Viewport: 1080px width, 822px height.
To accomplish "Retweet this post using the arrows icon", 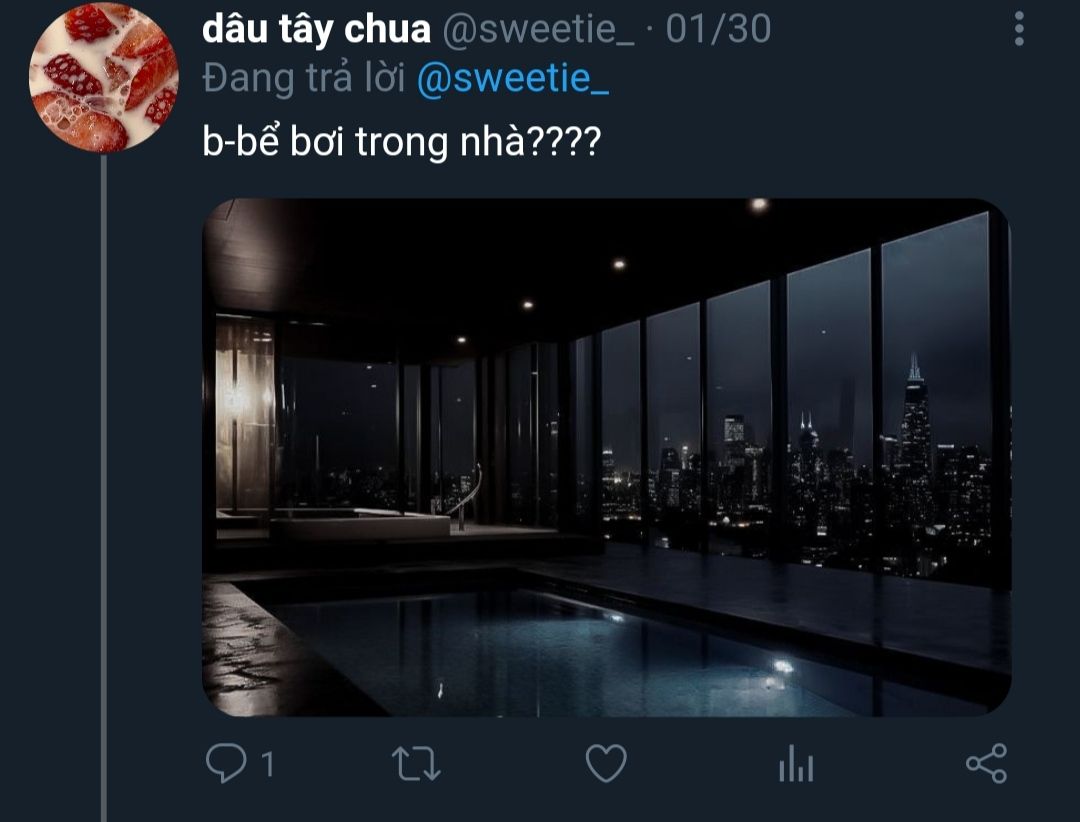I will pyautogui.click(x=416, y=763).
